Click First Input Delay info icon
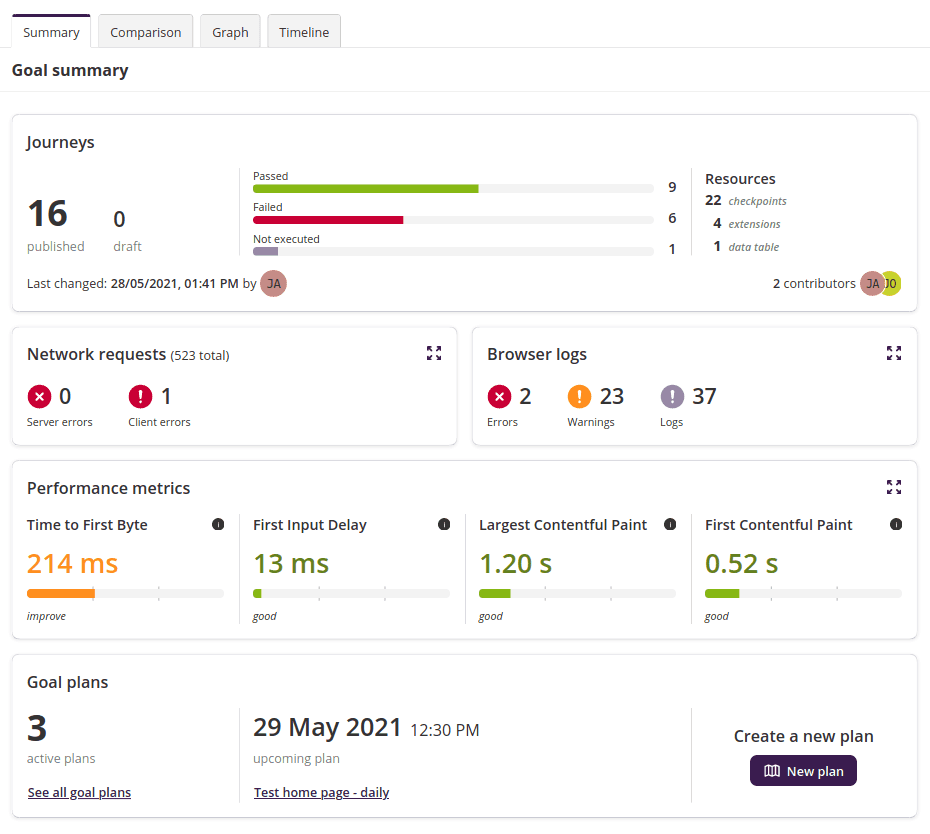 pos(444,525)
